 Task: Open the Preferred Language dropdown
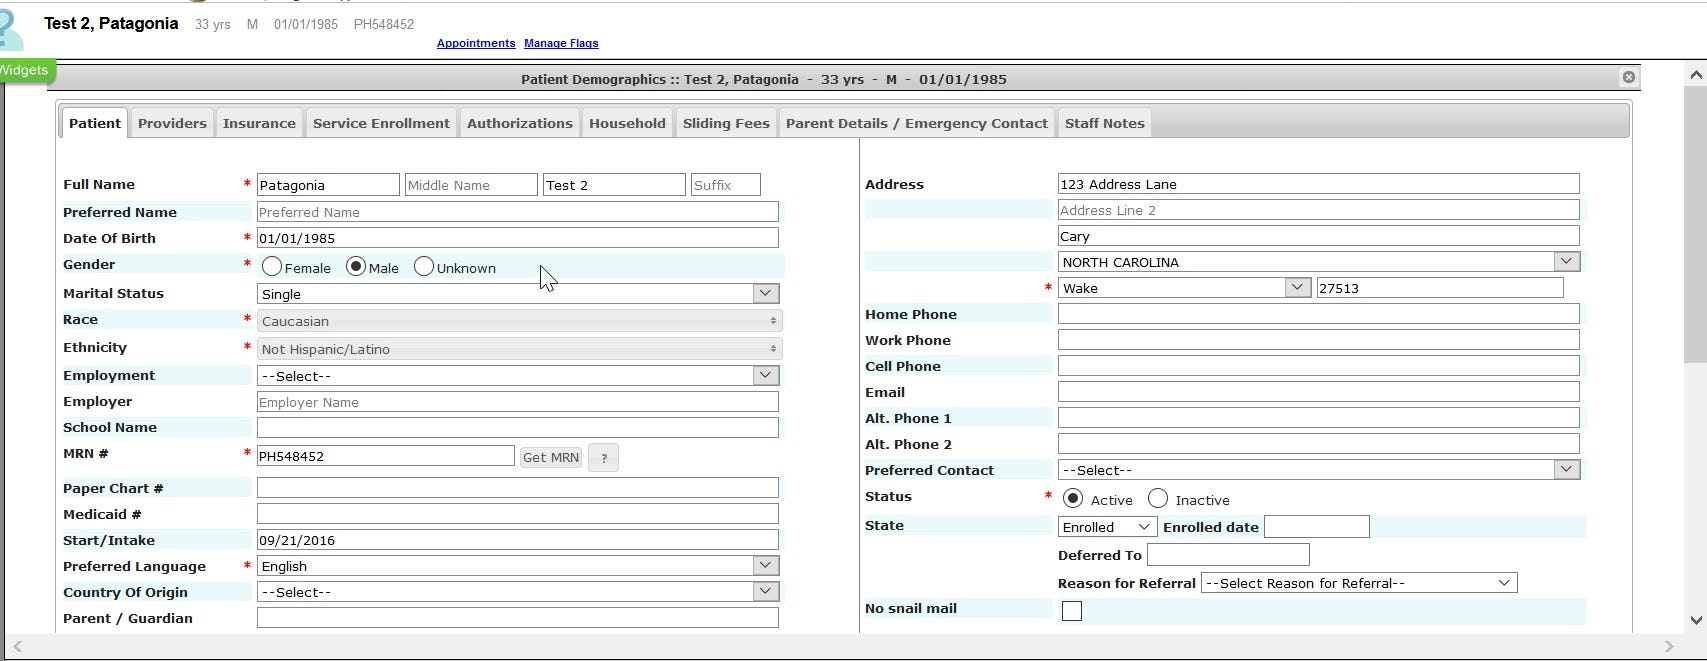click(518, 566)
